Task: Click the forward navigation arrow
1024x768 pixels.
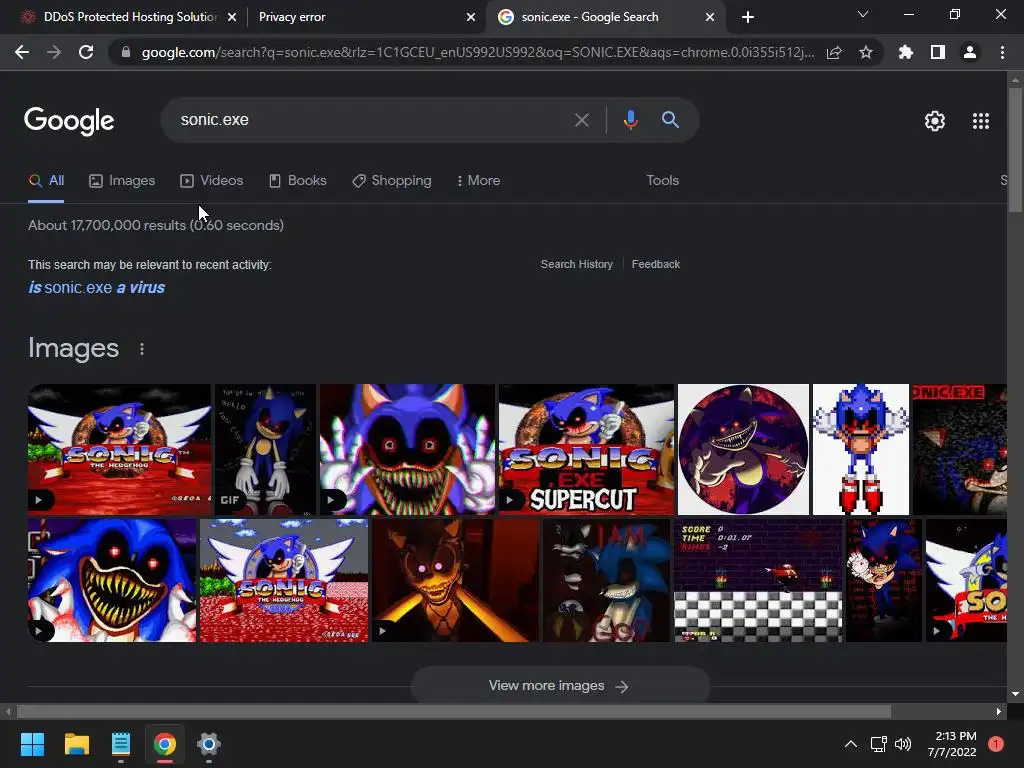Action: tap(54, 52)
